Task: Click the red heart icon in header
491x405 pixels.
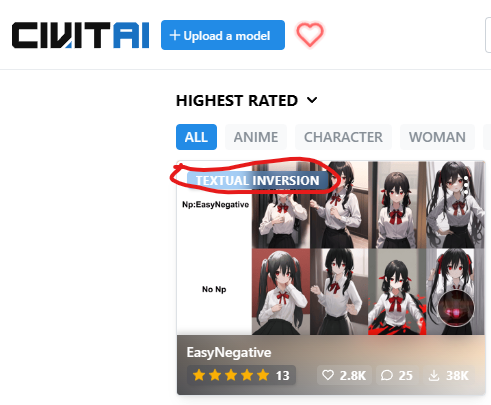Action: point(310,34)
